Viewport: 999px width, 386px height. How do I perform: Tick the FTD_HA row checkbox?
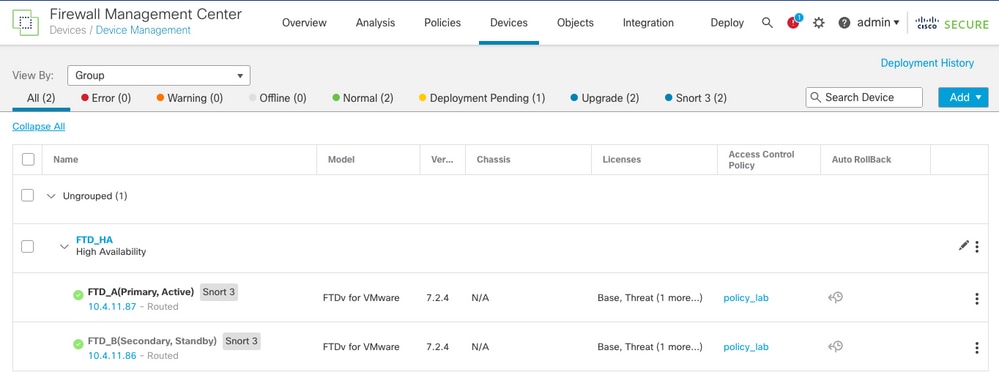pyautogui.click(x=27, y=246)
